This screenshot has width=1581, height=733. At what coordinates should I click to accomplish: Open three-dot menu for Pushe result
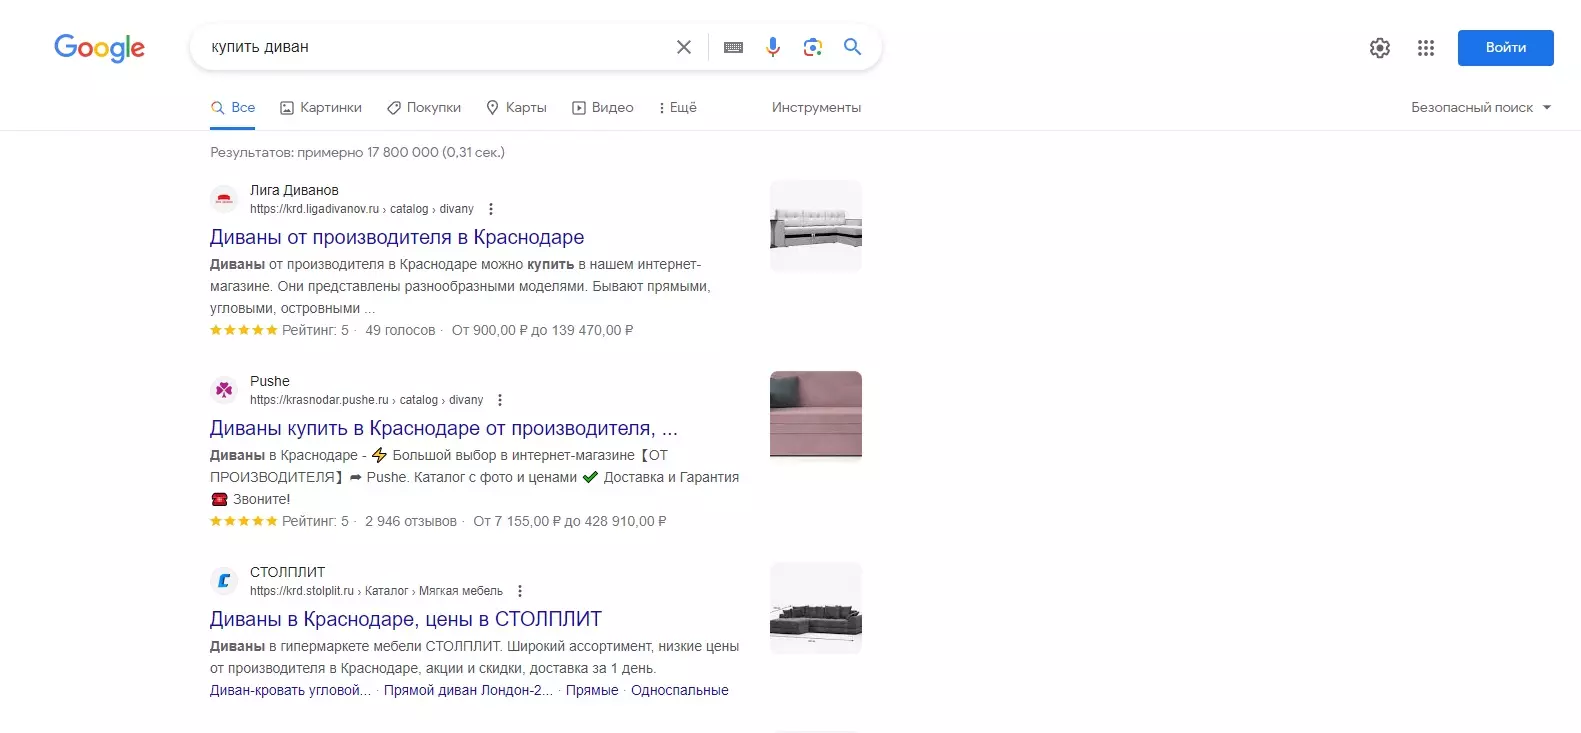(500, 400)
